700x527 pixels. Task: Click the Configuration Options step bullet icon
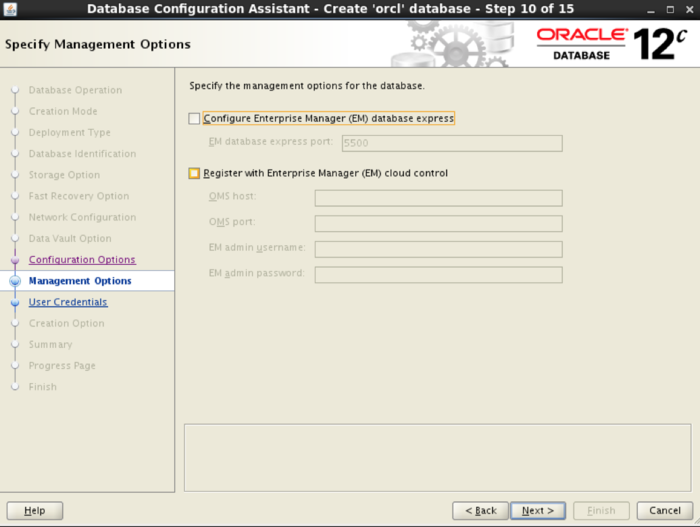pyautogui.click(x=15, y=260)
